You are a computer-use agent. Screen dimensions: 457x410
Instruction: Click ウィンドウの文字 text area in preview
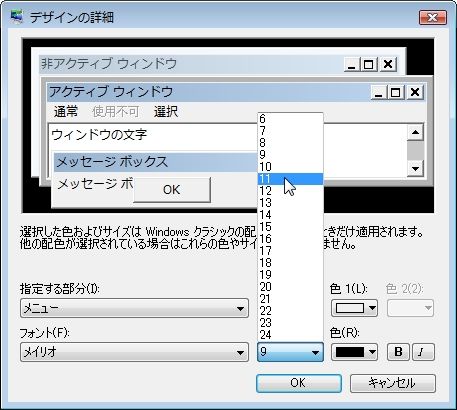coord(99,135)
